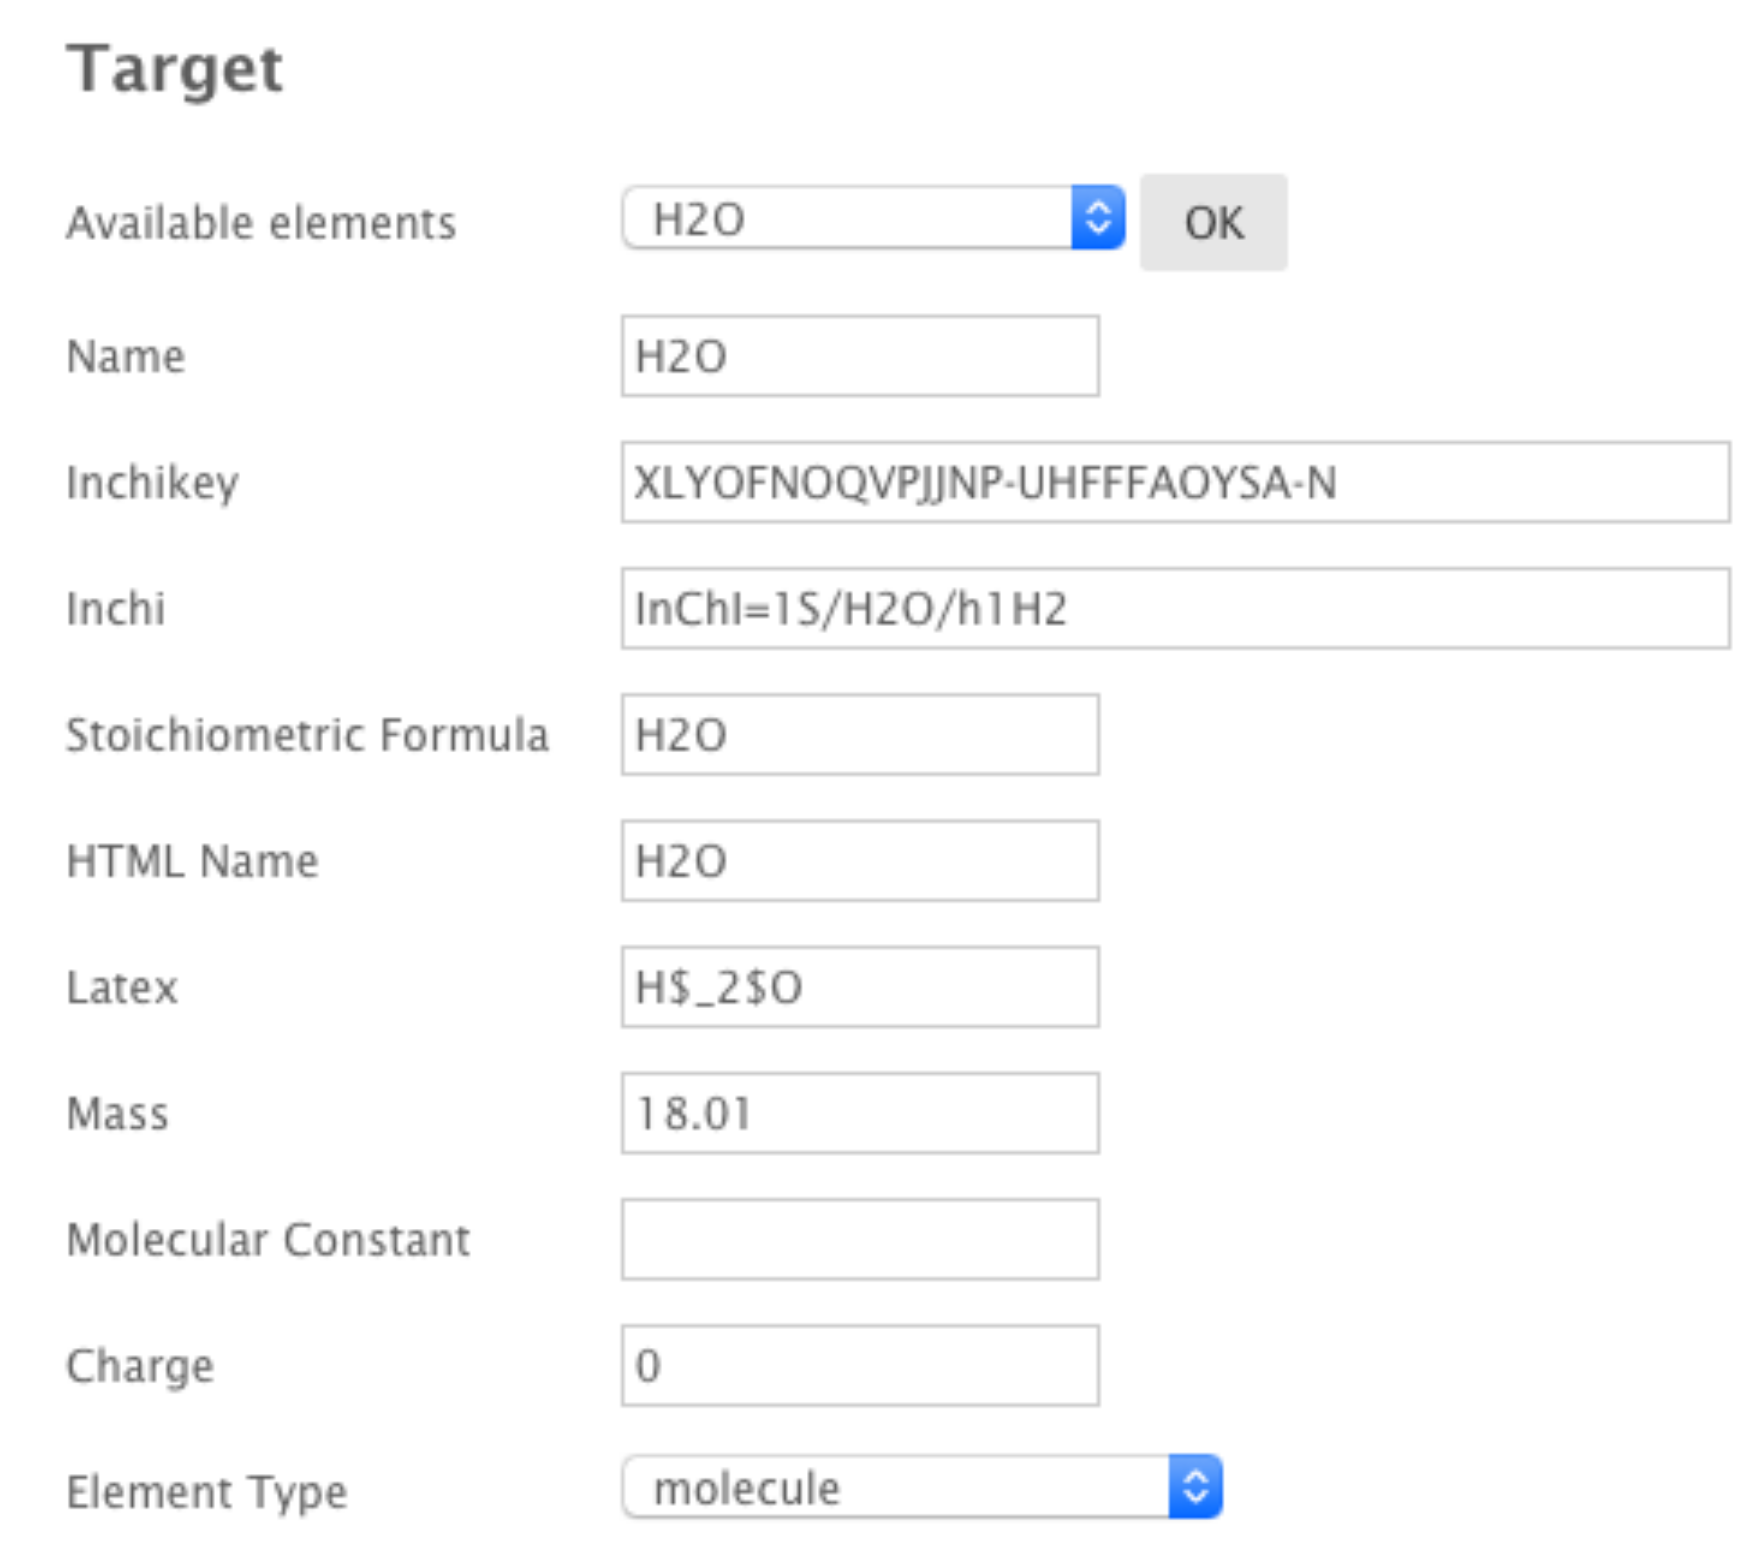Click the Target section heading

tap(175, 69)
